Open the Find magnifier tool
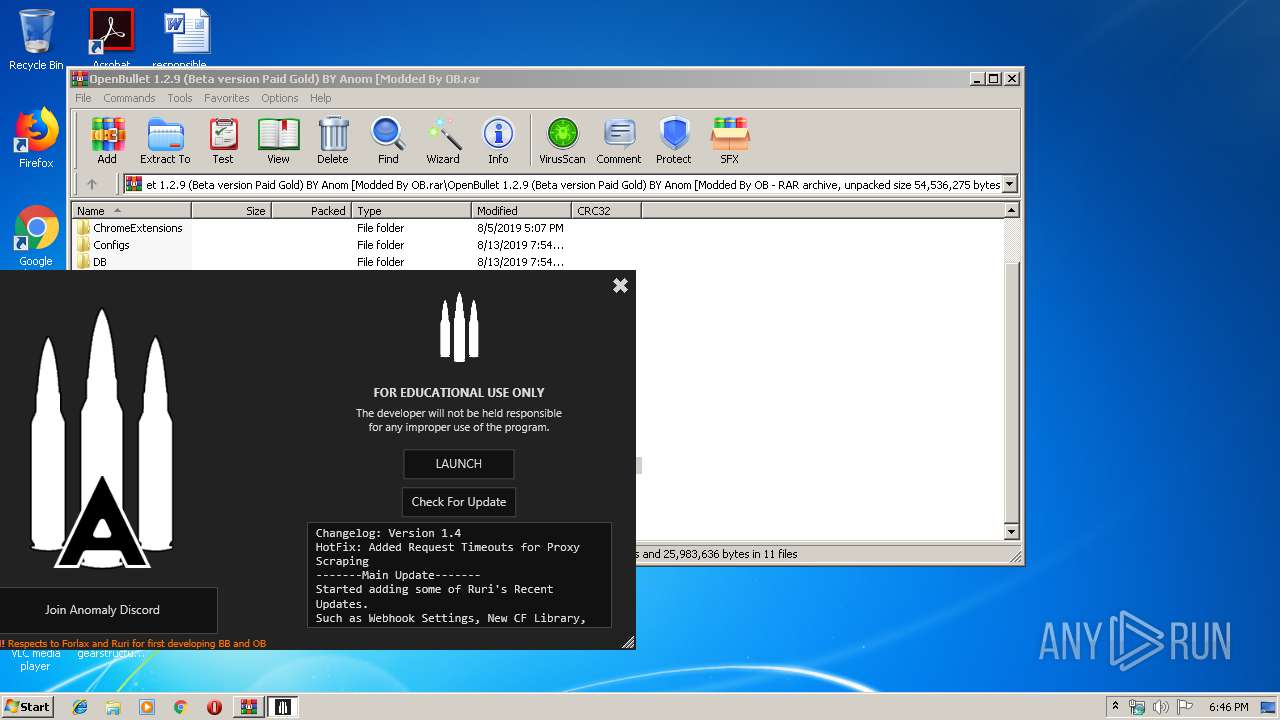The image size is (1280, 720). pyautogui.click(x=388, y=141)
